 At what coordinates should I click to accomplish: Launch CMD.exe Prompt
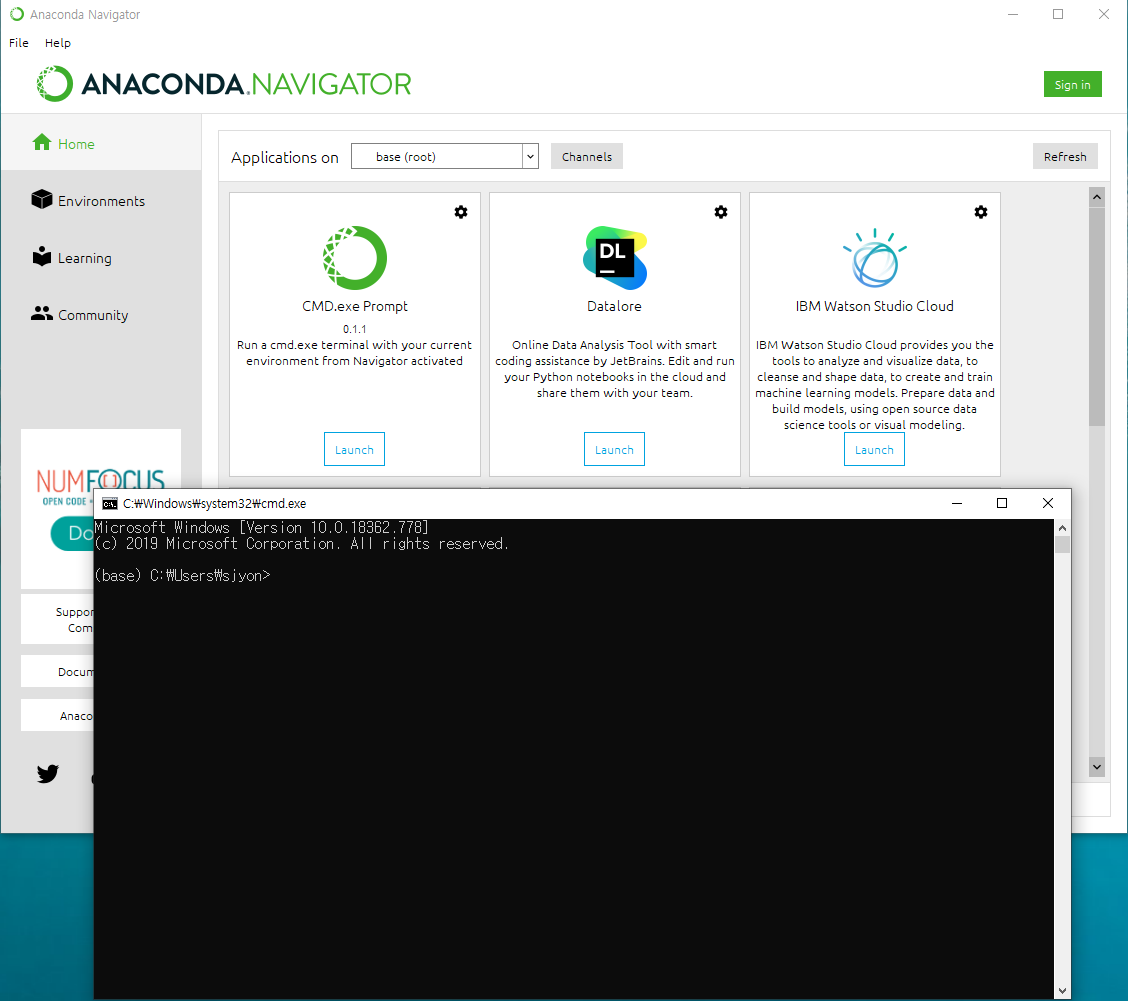[x=355, y=449]
